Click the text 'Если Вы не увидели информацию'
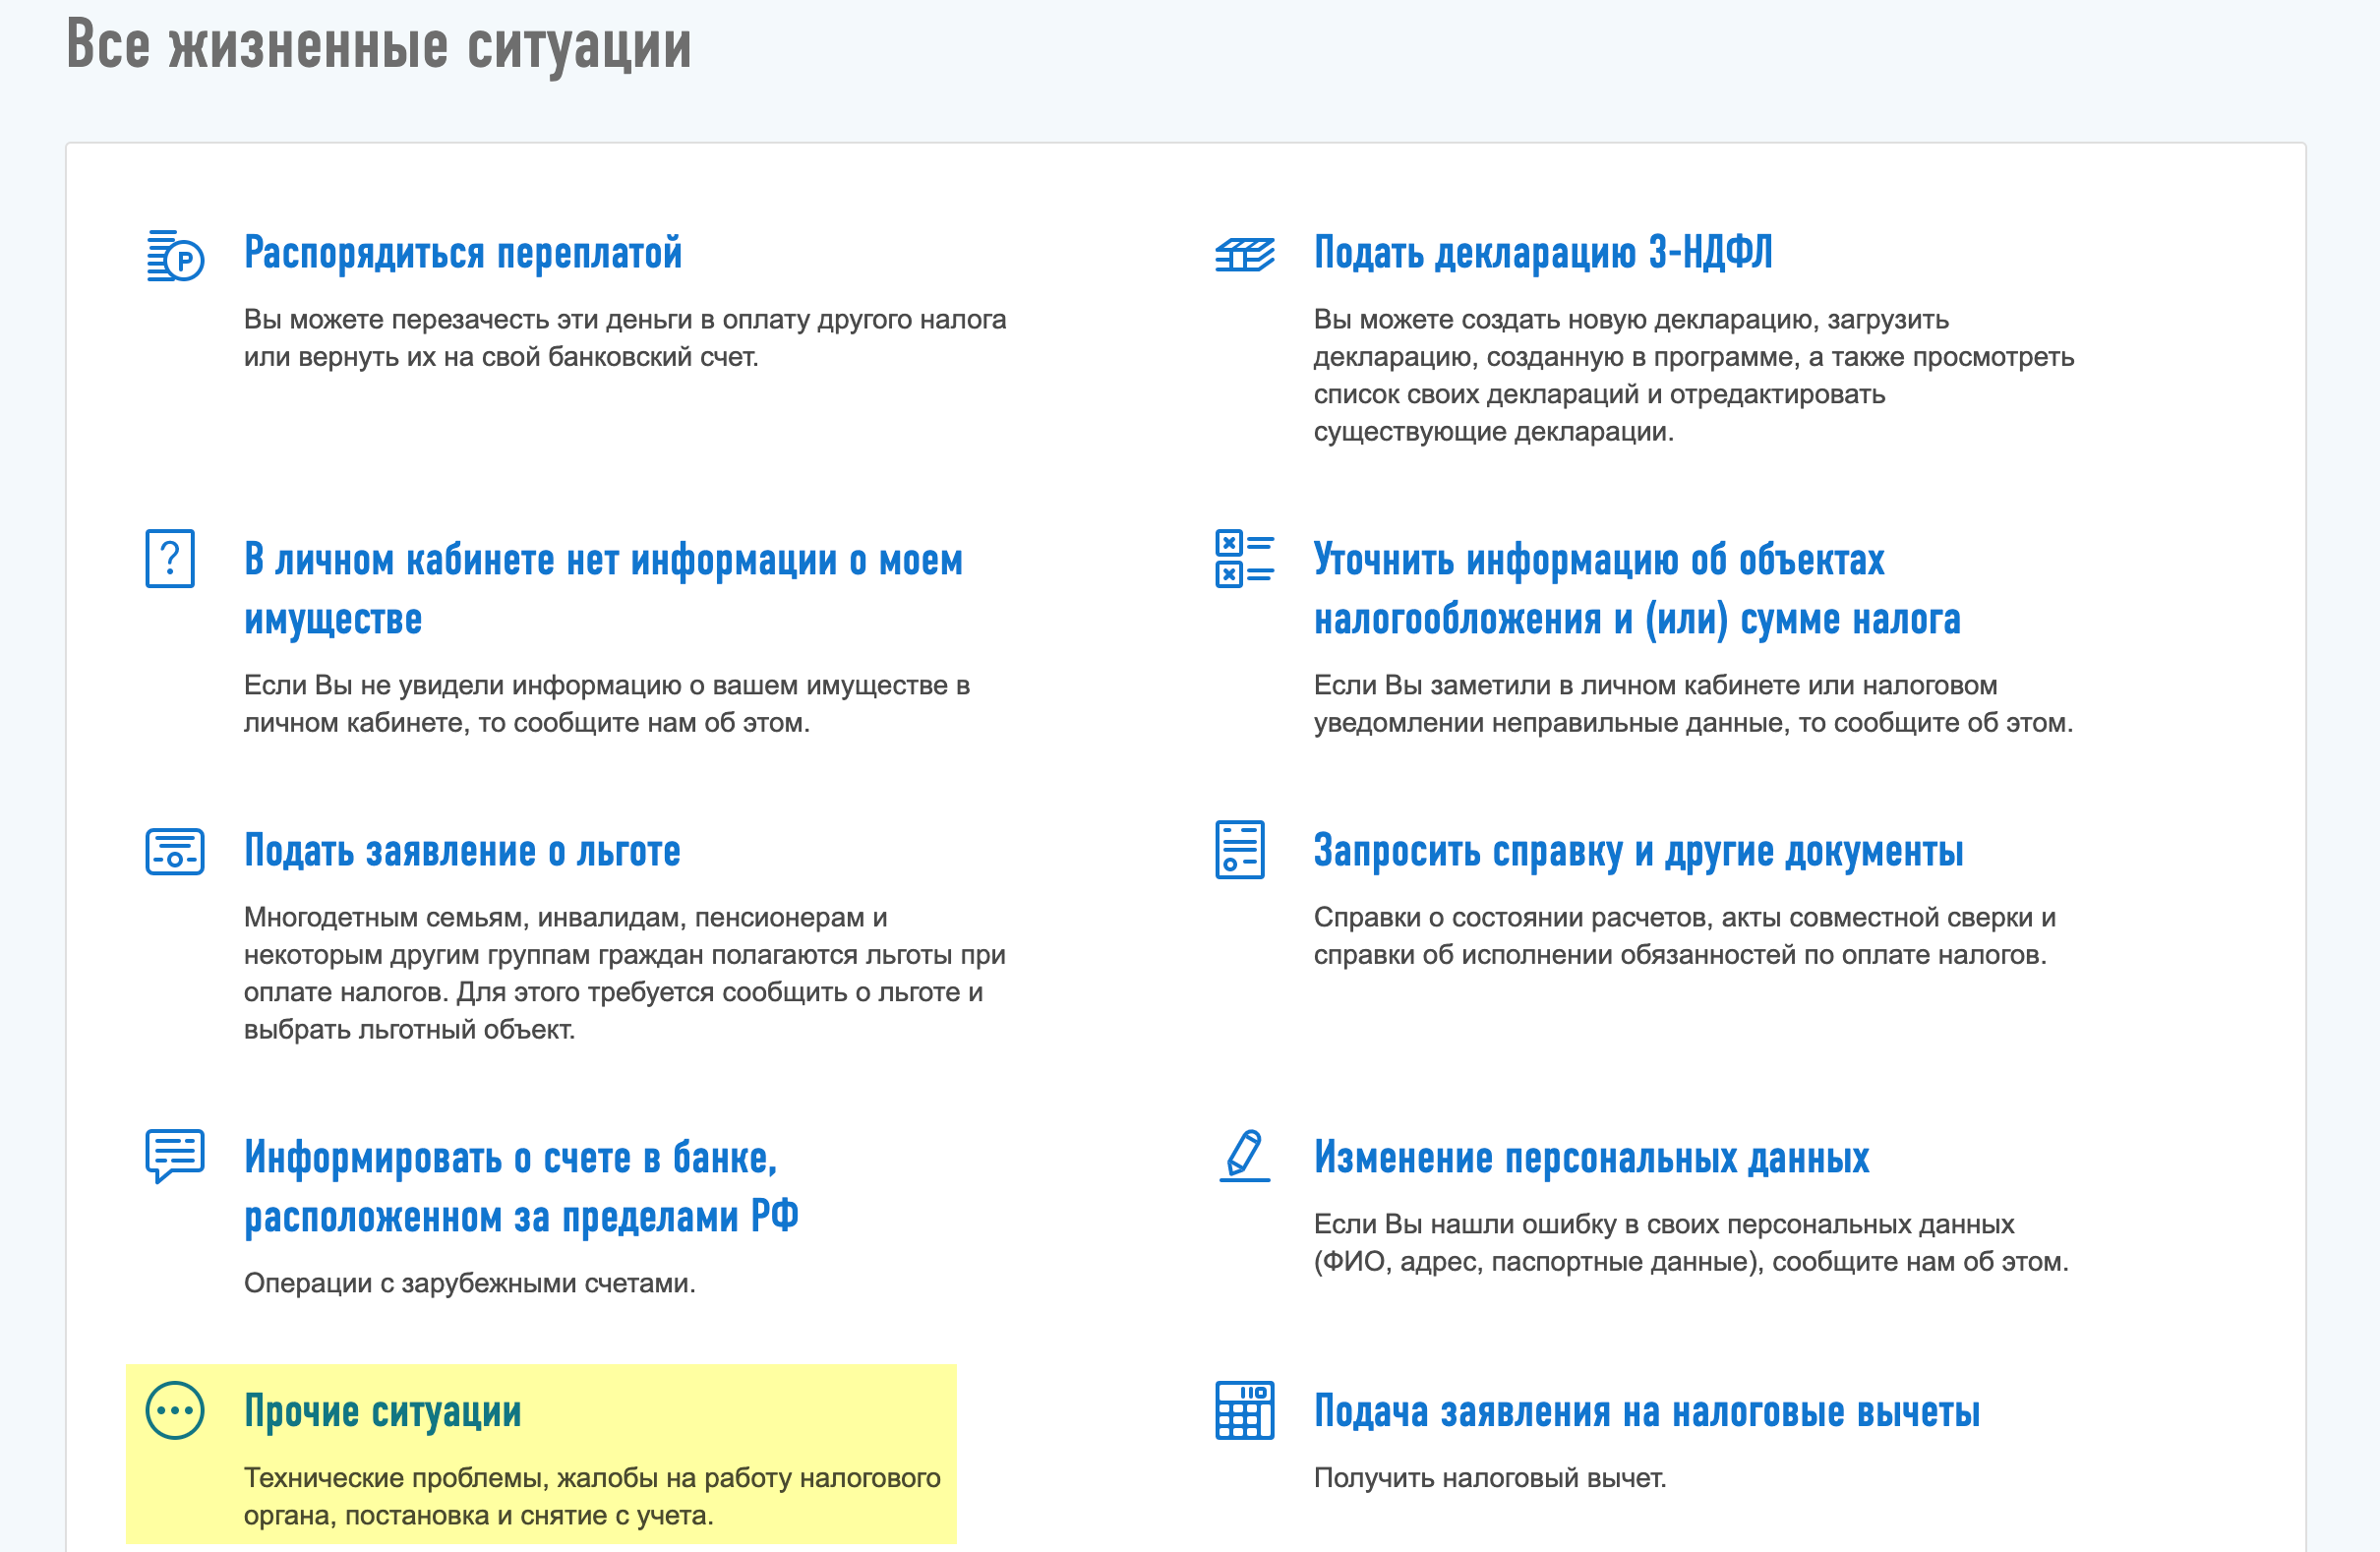Image resolution: width=2380 pixels, height=1552 pixels. click(607, 704)
